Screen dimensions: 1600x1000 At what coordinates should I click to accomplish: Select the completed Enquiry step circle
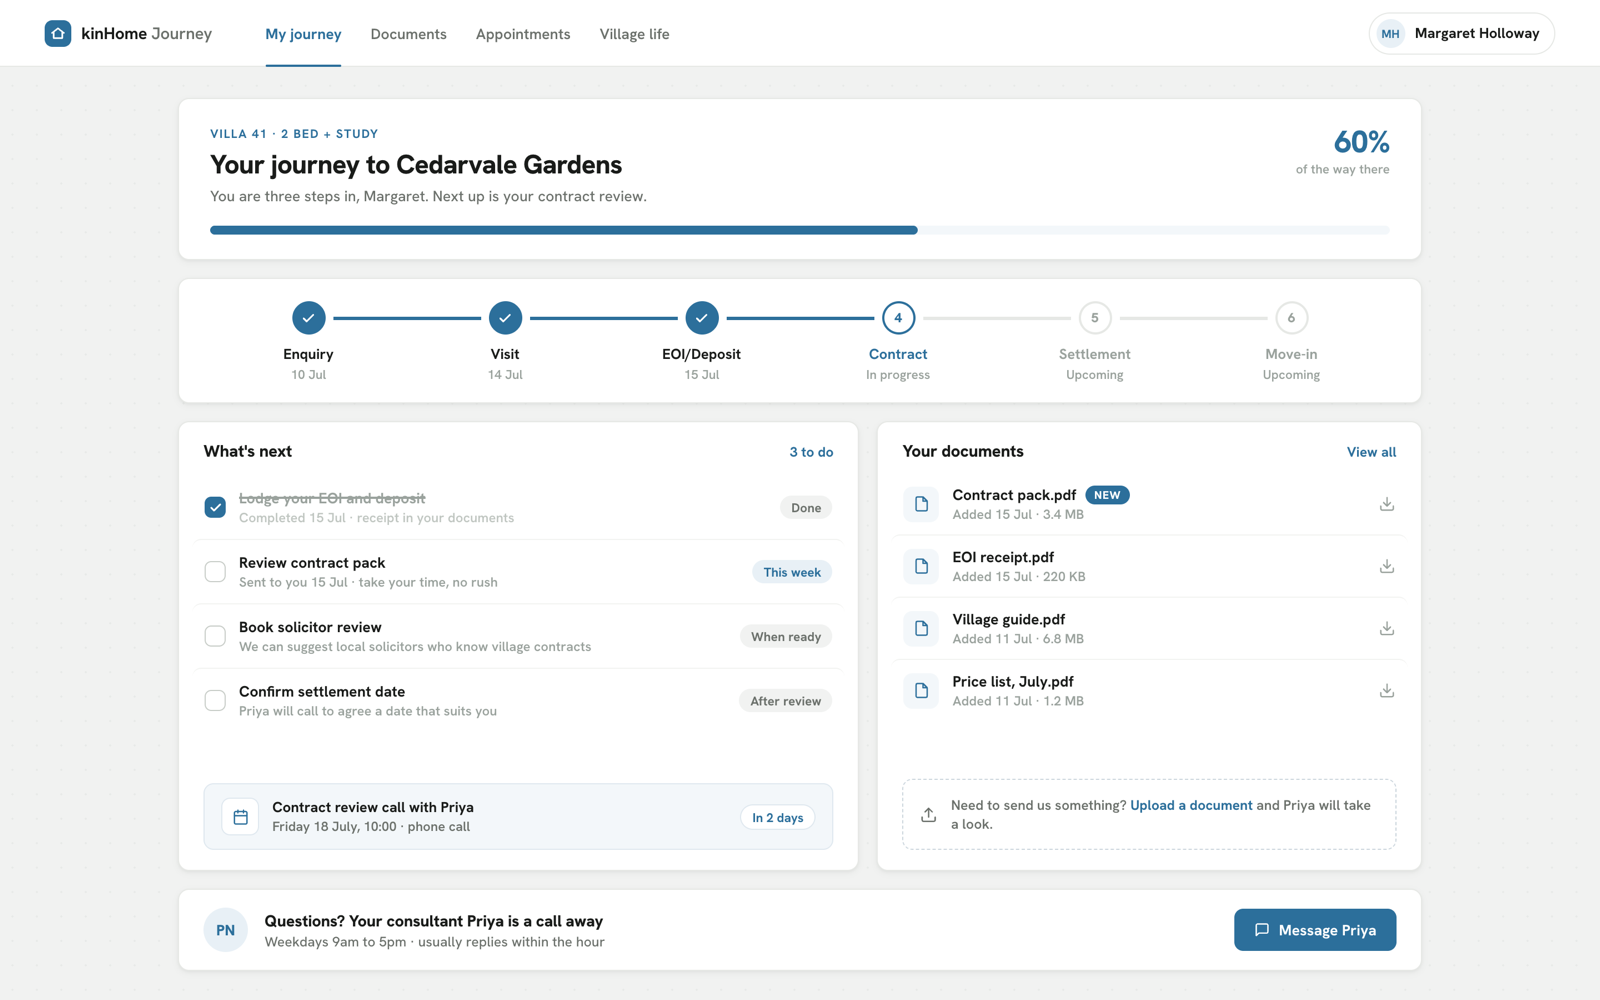click(x=308, y=318)
